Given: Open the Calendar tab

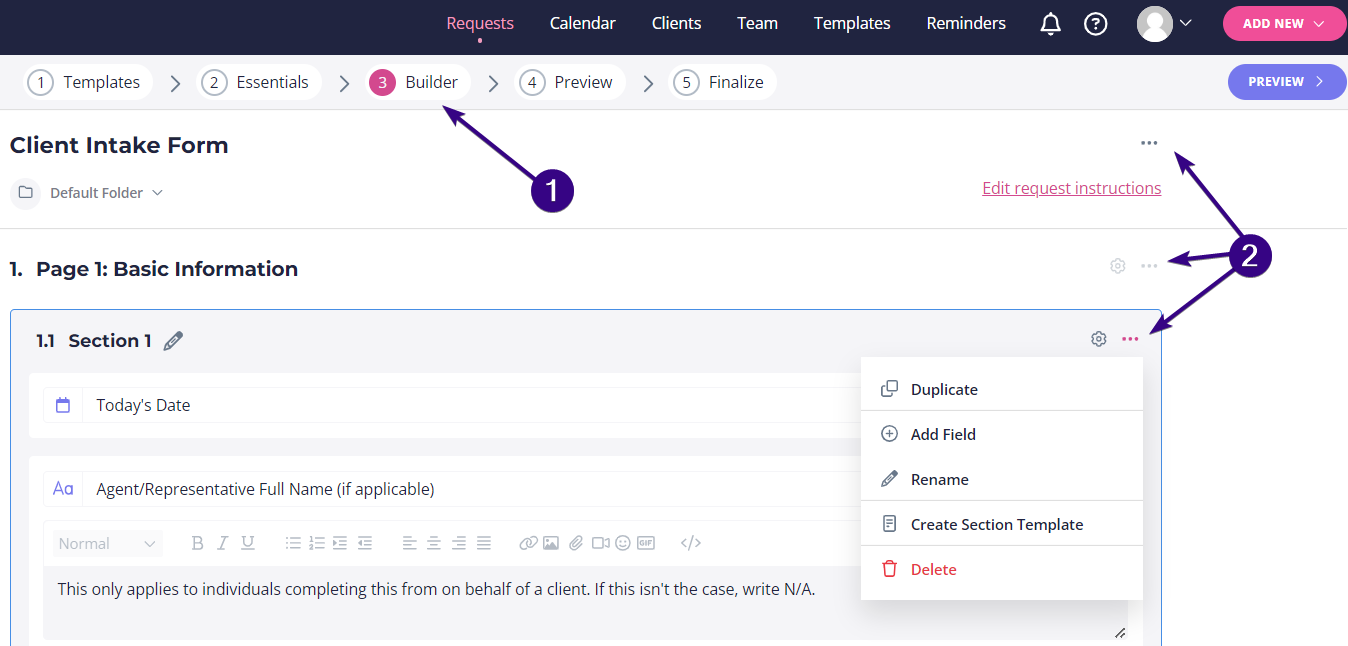Looking at the screenshot, I should click(583, 23).
